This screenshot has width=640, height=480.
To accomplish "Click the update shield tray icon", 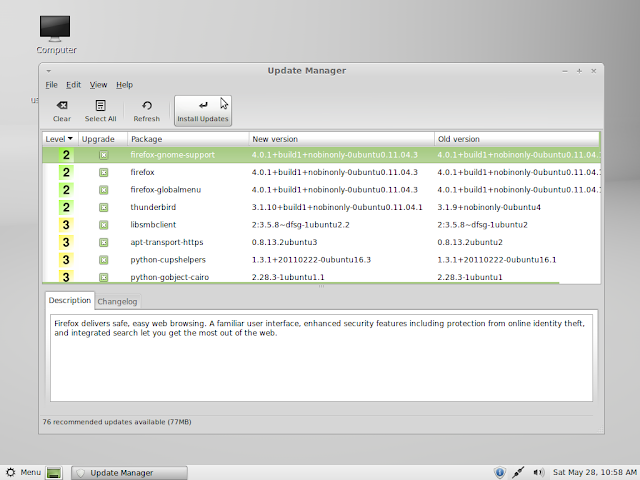I will pos(500,473).
